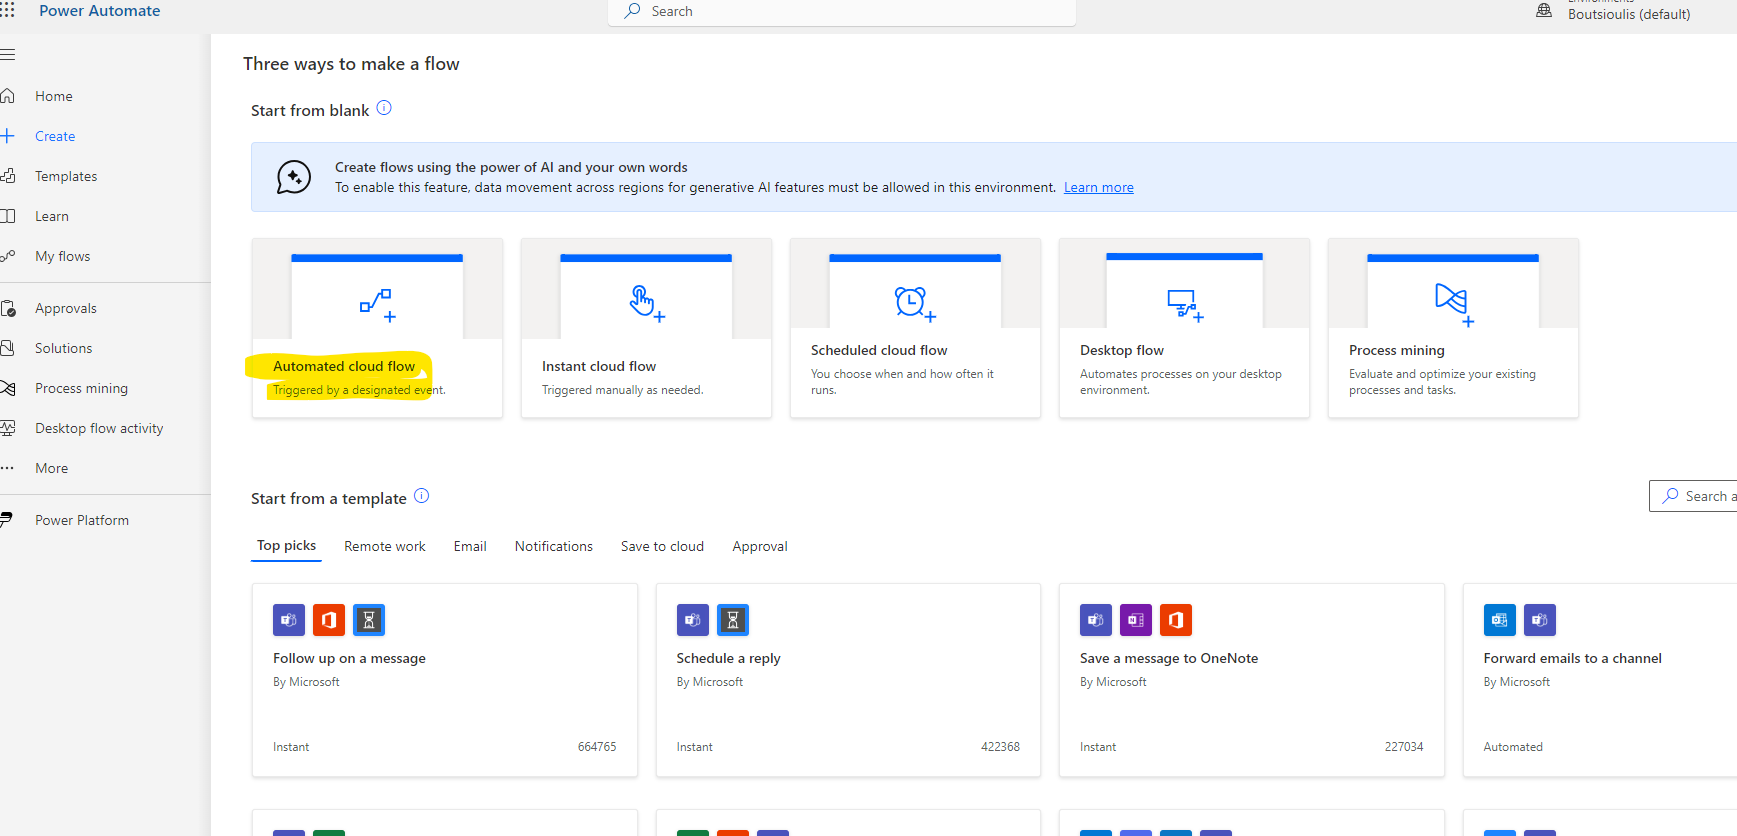Image resolution: width=1737 pixels, height=836 pixels.
Task: Open Templates in the left navigation
Action: pos(66,176)
